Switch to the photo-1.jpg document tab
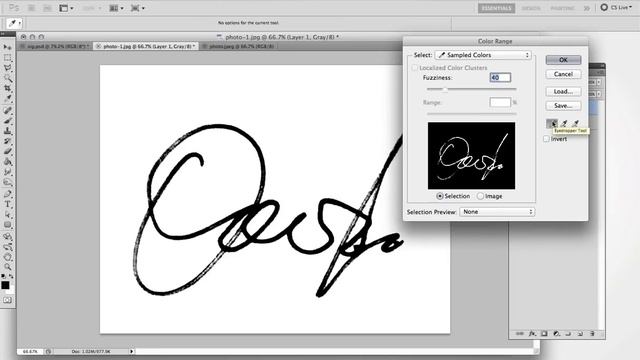 pyautogui.click(x=146, y=47)
